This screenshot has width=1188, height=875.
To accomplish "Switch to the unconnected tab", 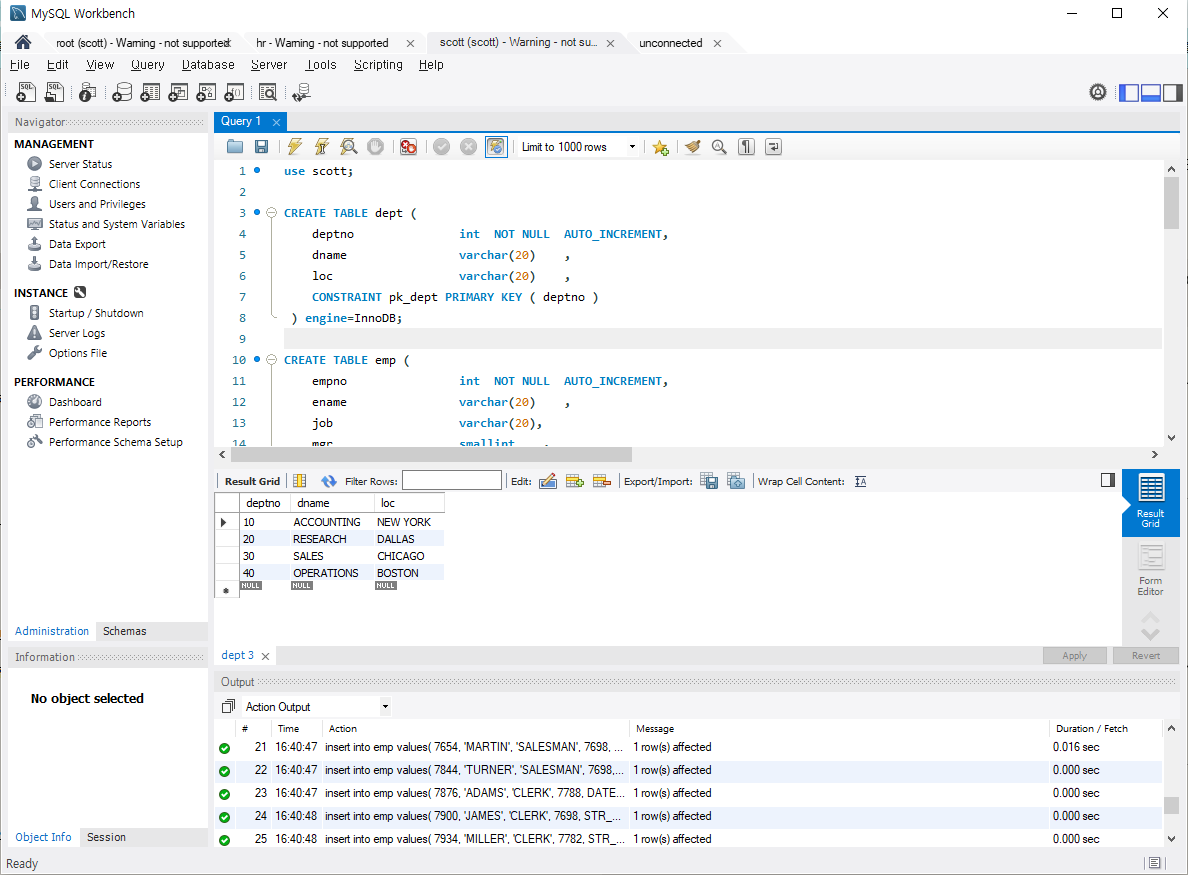I will [x=671, y=43].
